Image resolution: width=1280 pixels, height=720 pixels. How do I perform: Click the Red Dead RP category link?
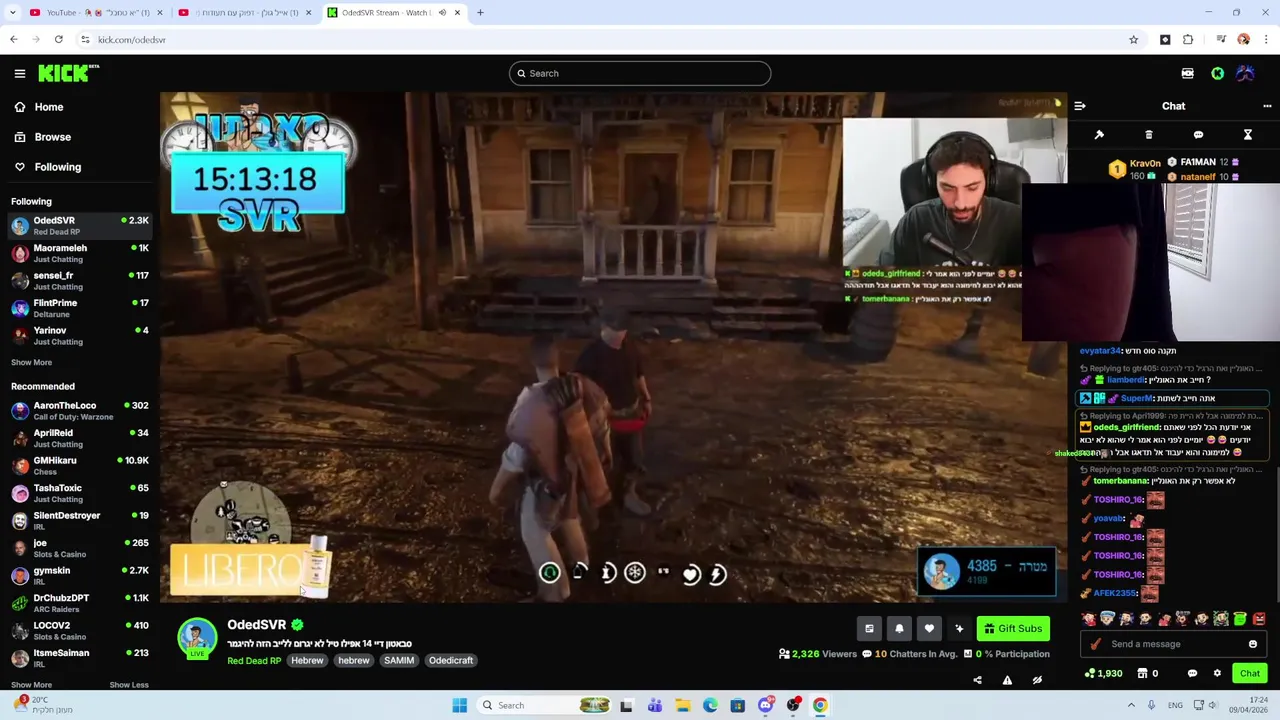(254, 660)
